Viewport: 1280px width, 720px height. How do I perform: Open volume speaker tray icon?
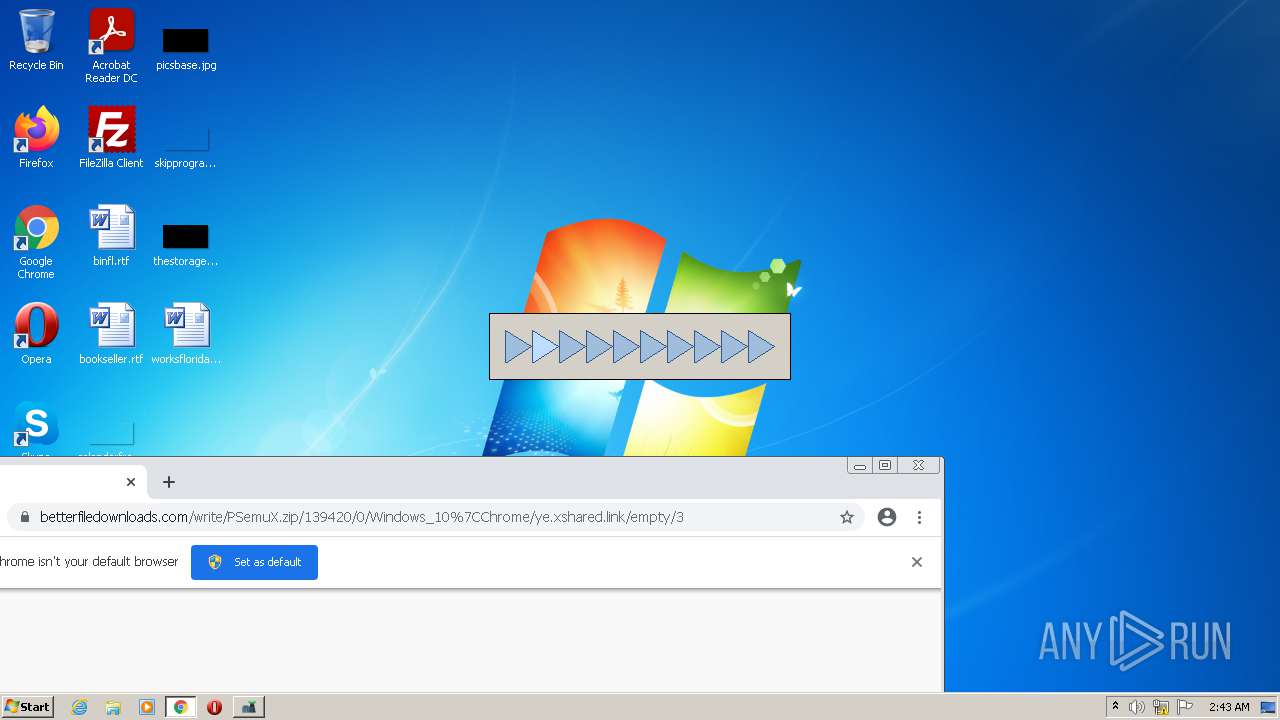coord(1136,707)
